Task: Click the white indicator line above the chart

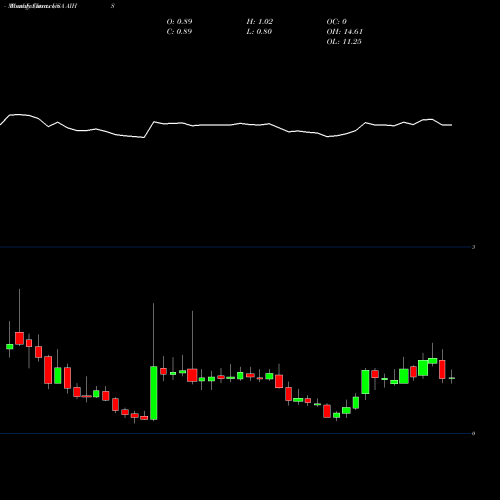Action: (226, 125)
